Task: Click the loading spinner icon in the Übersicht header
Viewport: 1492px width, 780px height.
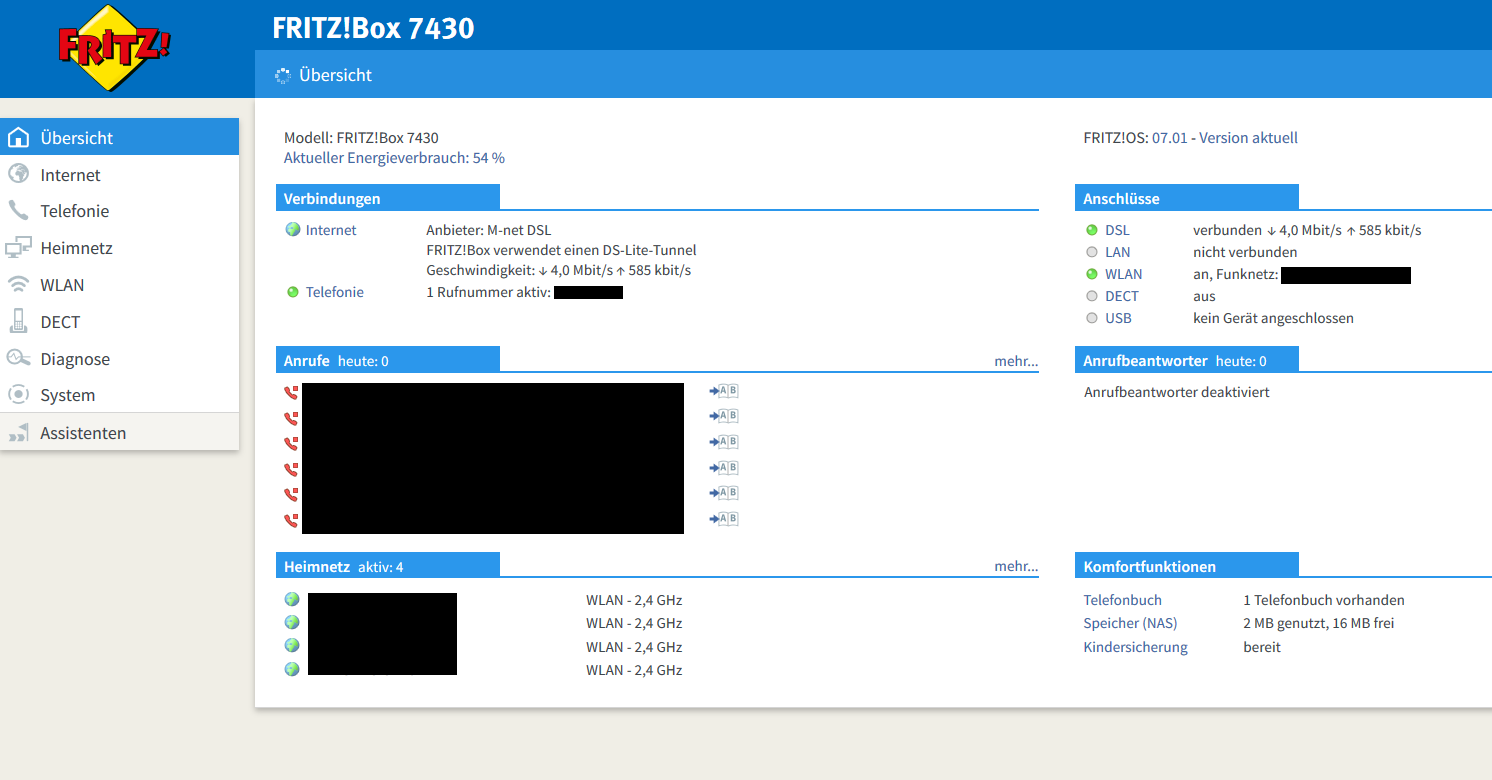Action: (283, 75)
